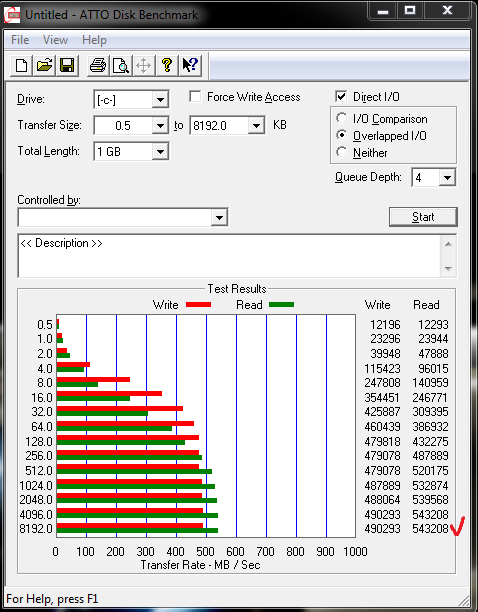Open About via yellow question mark icon
The image size is (478, 612).
point(167,65)
